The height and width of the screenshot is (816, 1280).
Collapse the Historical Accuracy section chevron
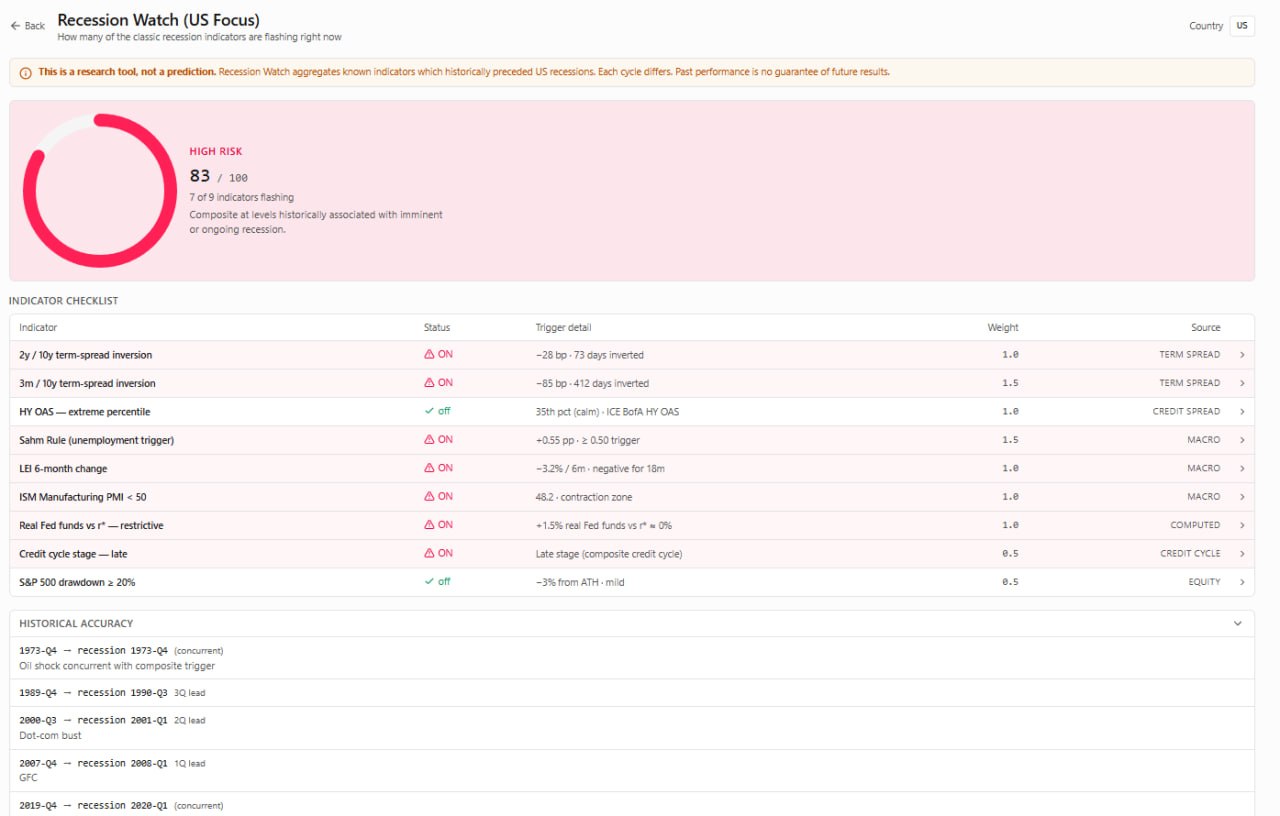tap(1238, 623)
